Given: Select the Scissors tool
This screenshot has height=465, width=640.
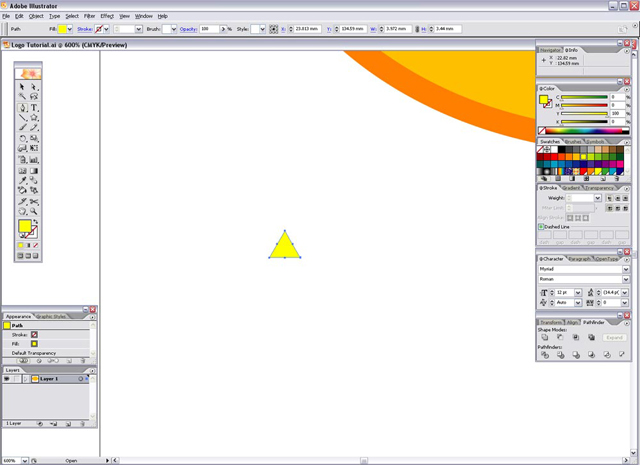Looking at the screenshot, I should (x=34, y=202).
